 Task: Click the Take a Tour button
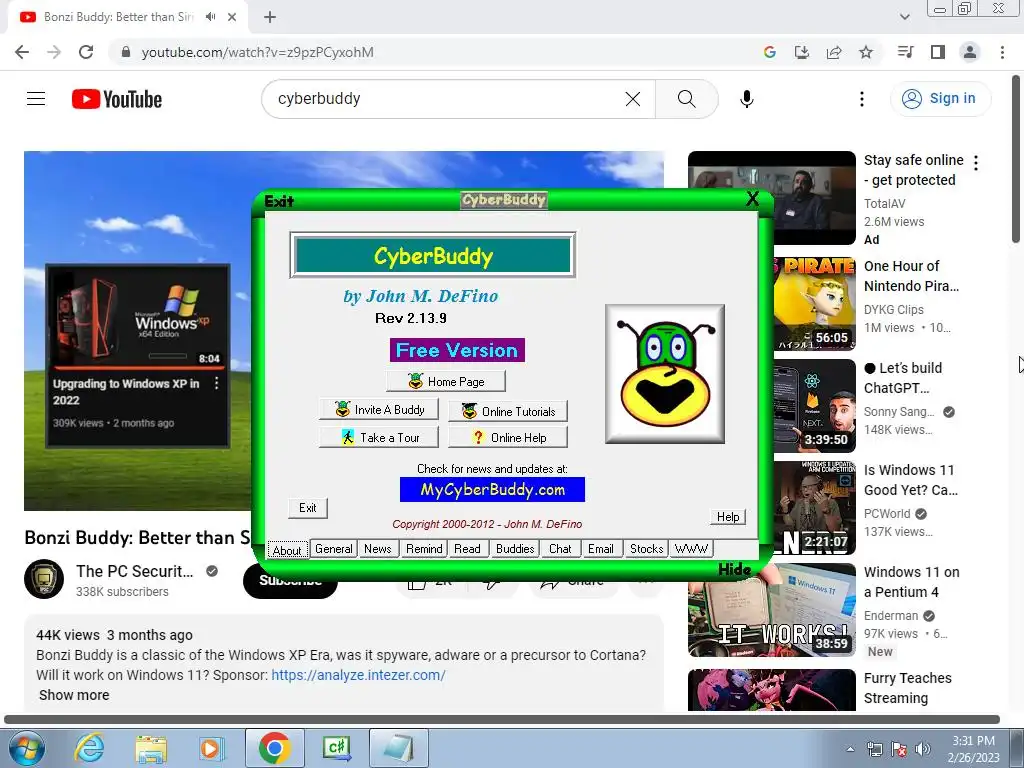(379, 438)
